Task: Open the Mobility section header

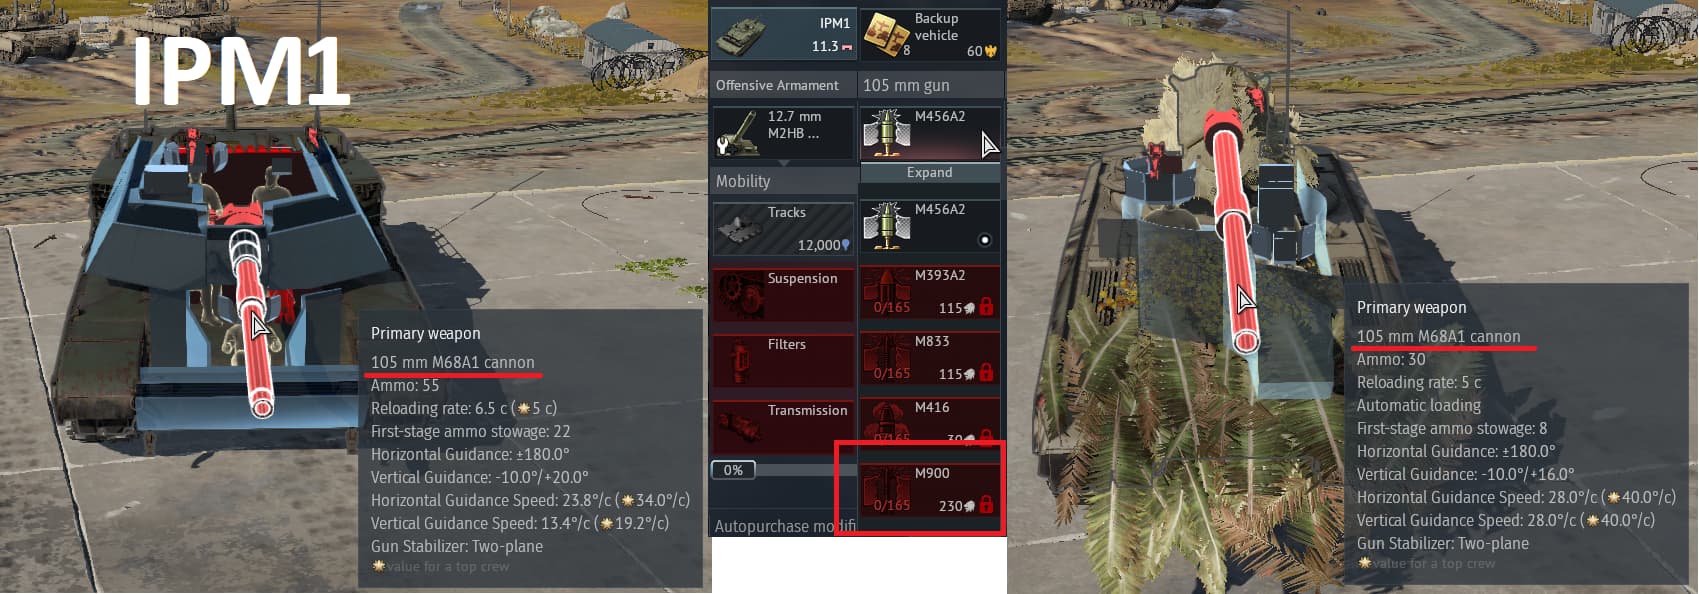Action: click(x=784, y=181)
